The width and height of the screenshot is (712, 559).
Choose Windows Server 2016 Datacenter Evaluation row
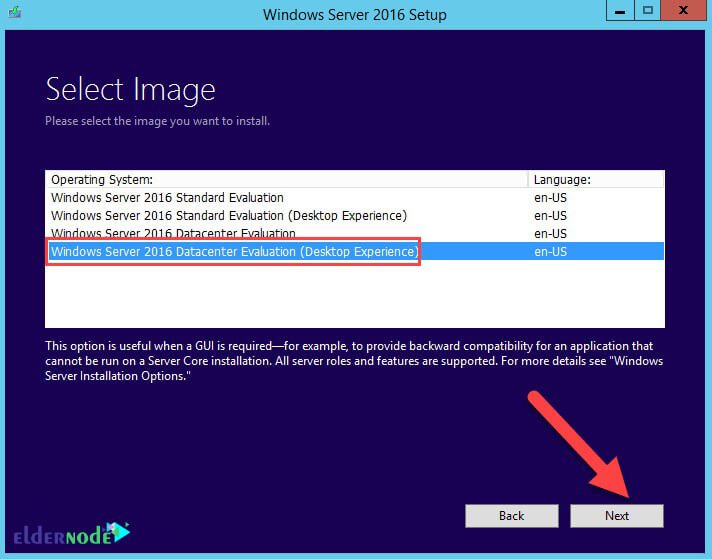click(355, 233)
